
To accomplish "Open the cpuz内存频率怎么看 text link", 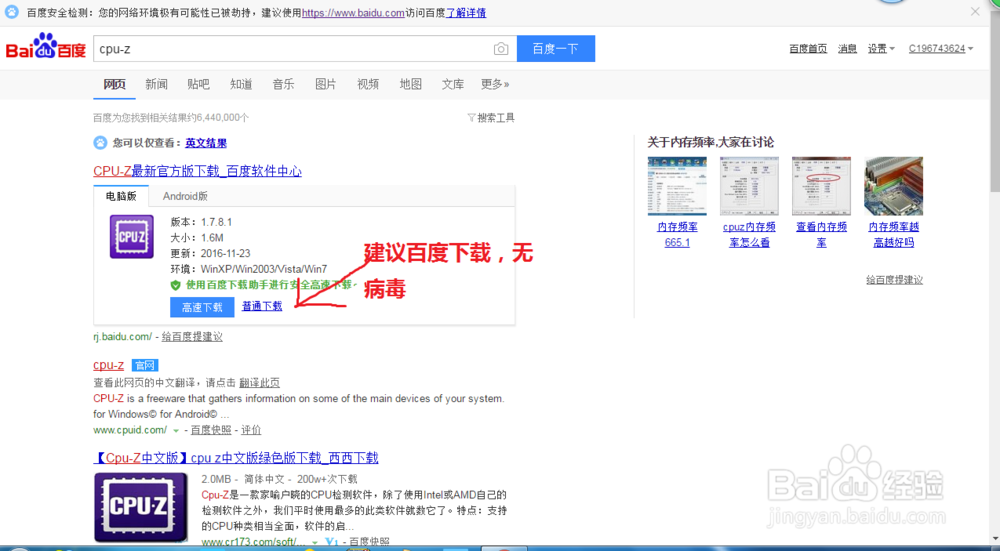I will [749, 235].
